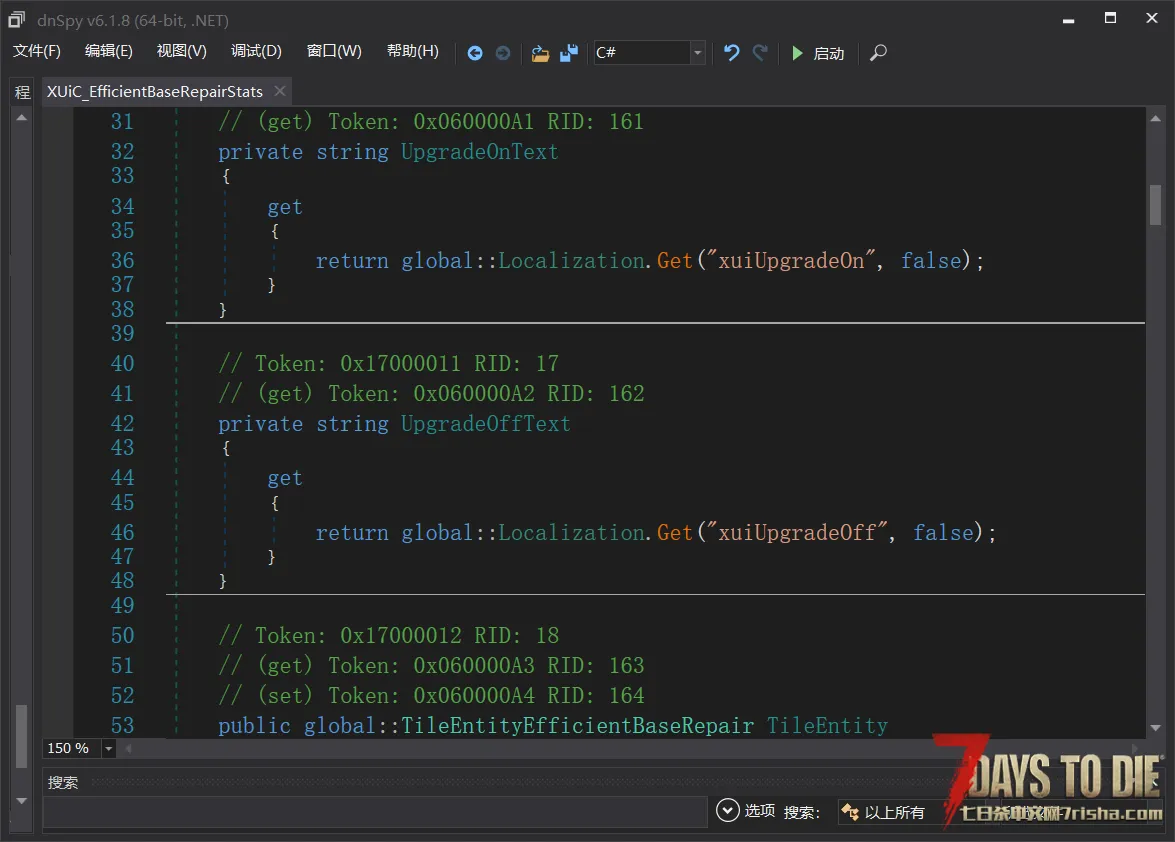Screen dimensions: 1175x842
Task: Click the left panel's scroll-down arrow
Action: click(22, 801)
